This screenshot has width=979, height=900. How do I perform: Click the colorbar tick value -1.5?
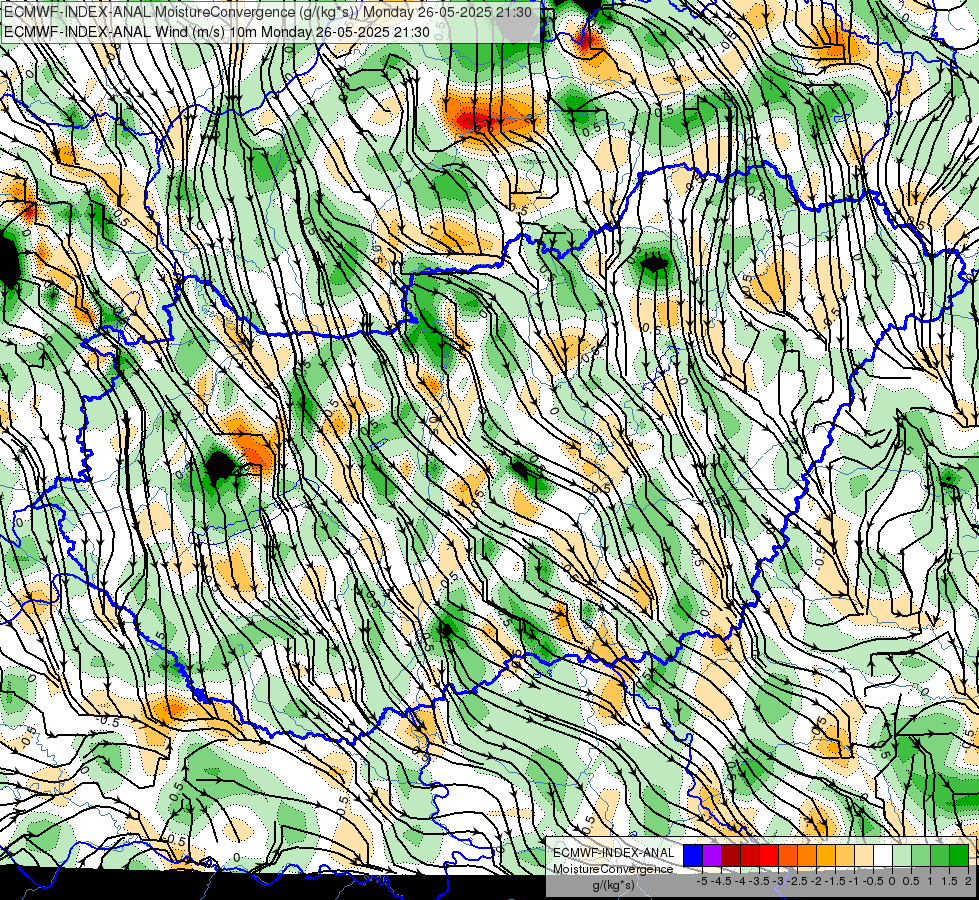(x=835, y=881)
